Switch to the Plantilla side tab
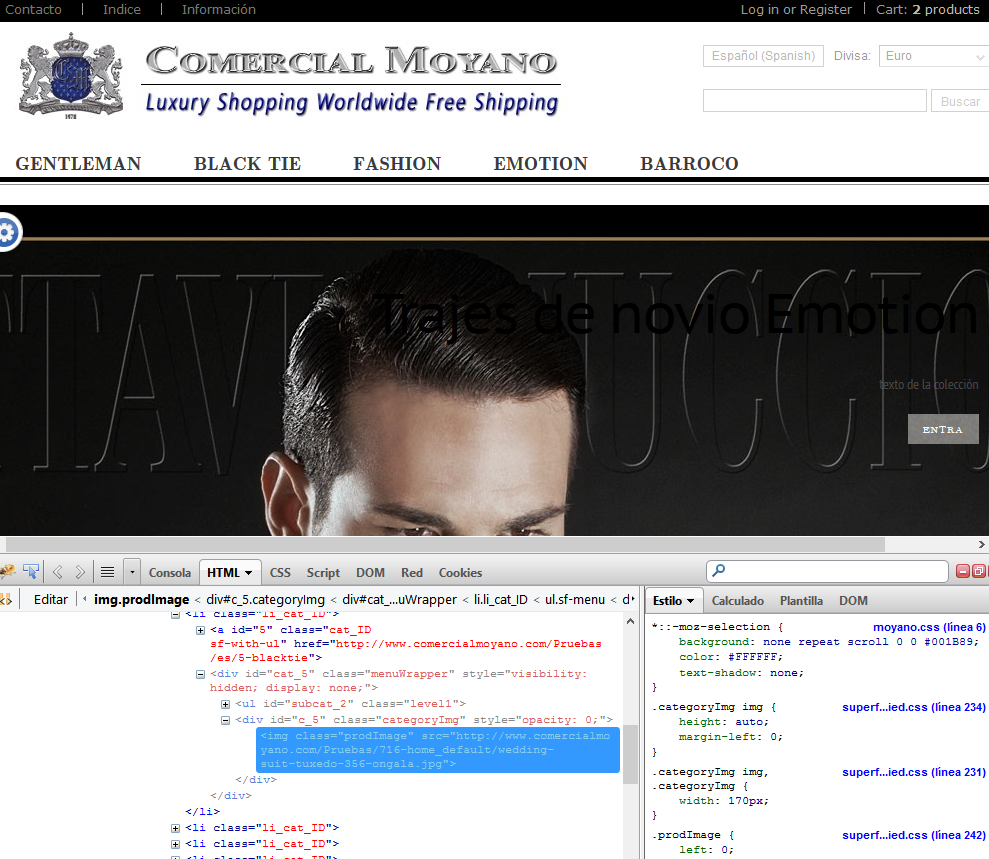Image resolution: width=989 pixels, height=859 pixels. tap(801, 600)
